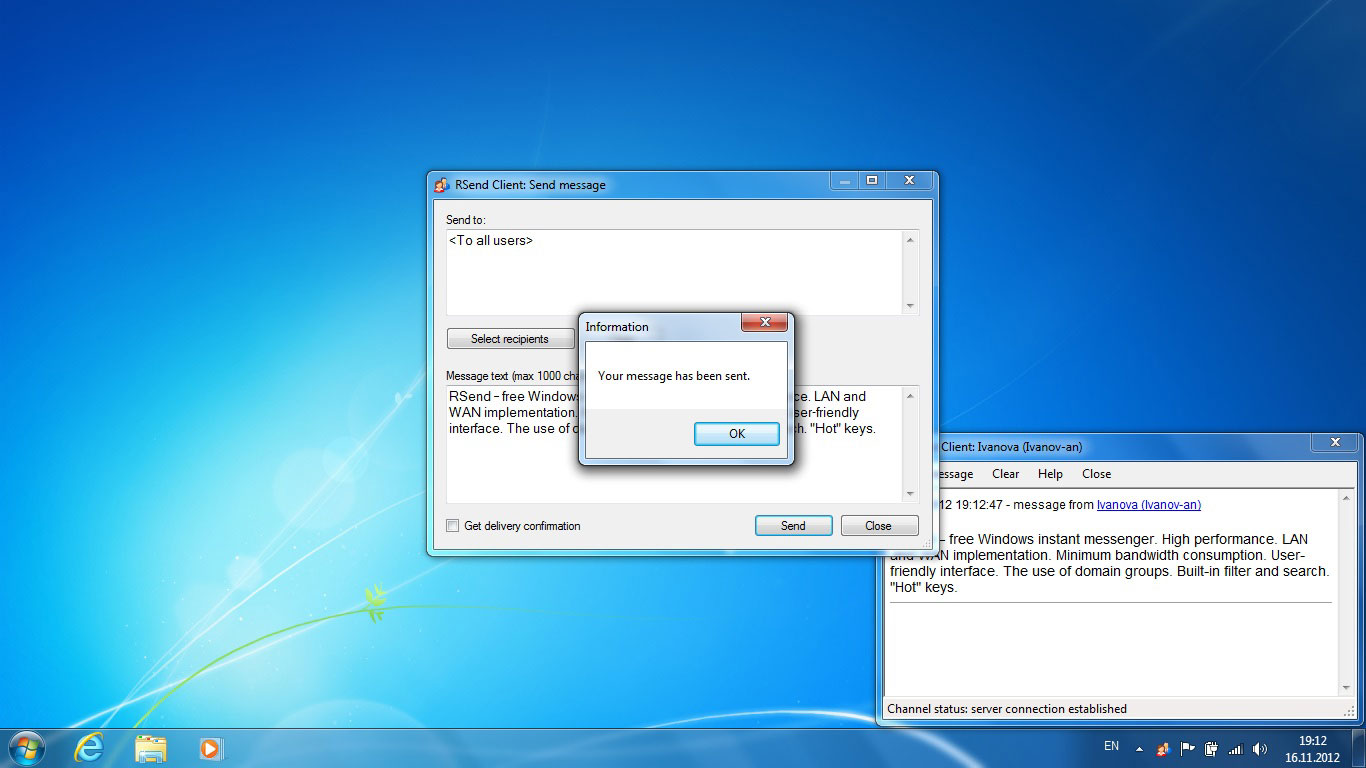The height and width of the screenshot is (768, 1366).
Task: Enable Get delivery confirmation checkbox
Action: pos(452,525)
